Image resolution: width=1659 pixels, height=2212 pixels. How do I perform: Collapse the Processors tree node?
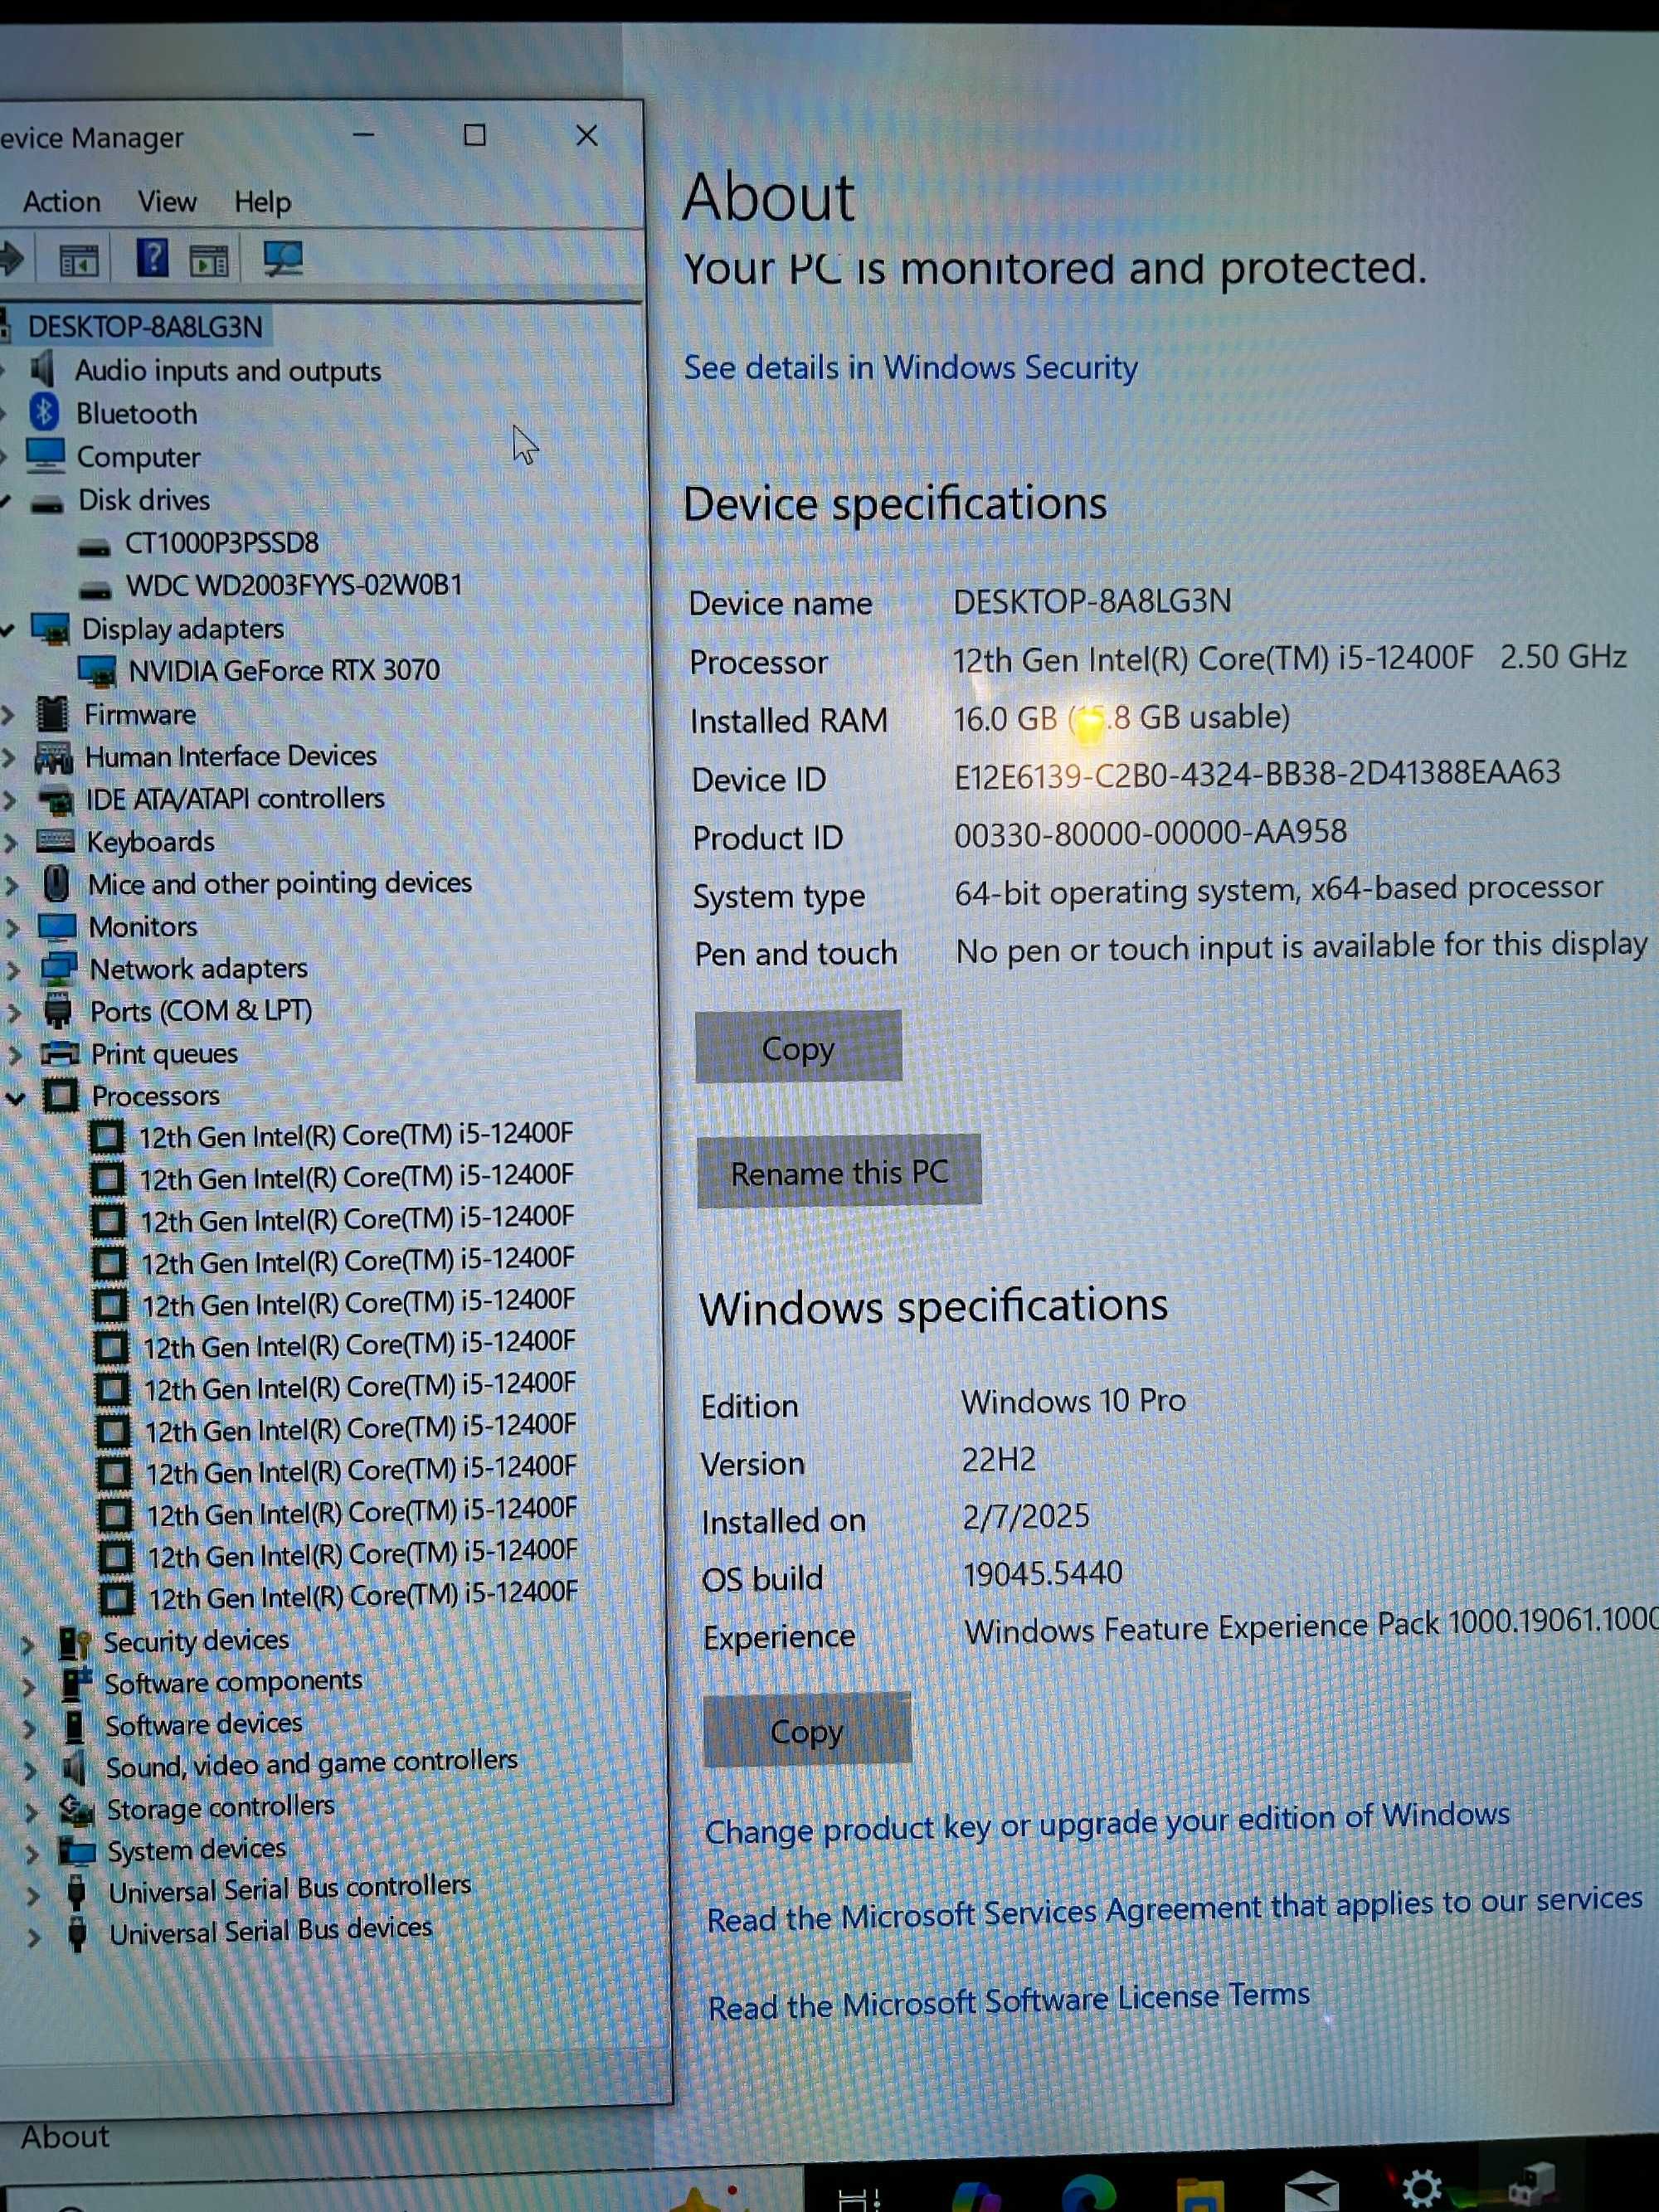click(15, 1098)
